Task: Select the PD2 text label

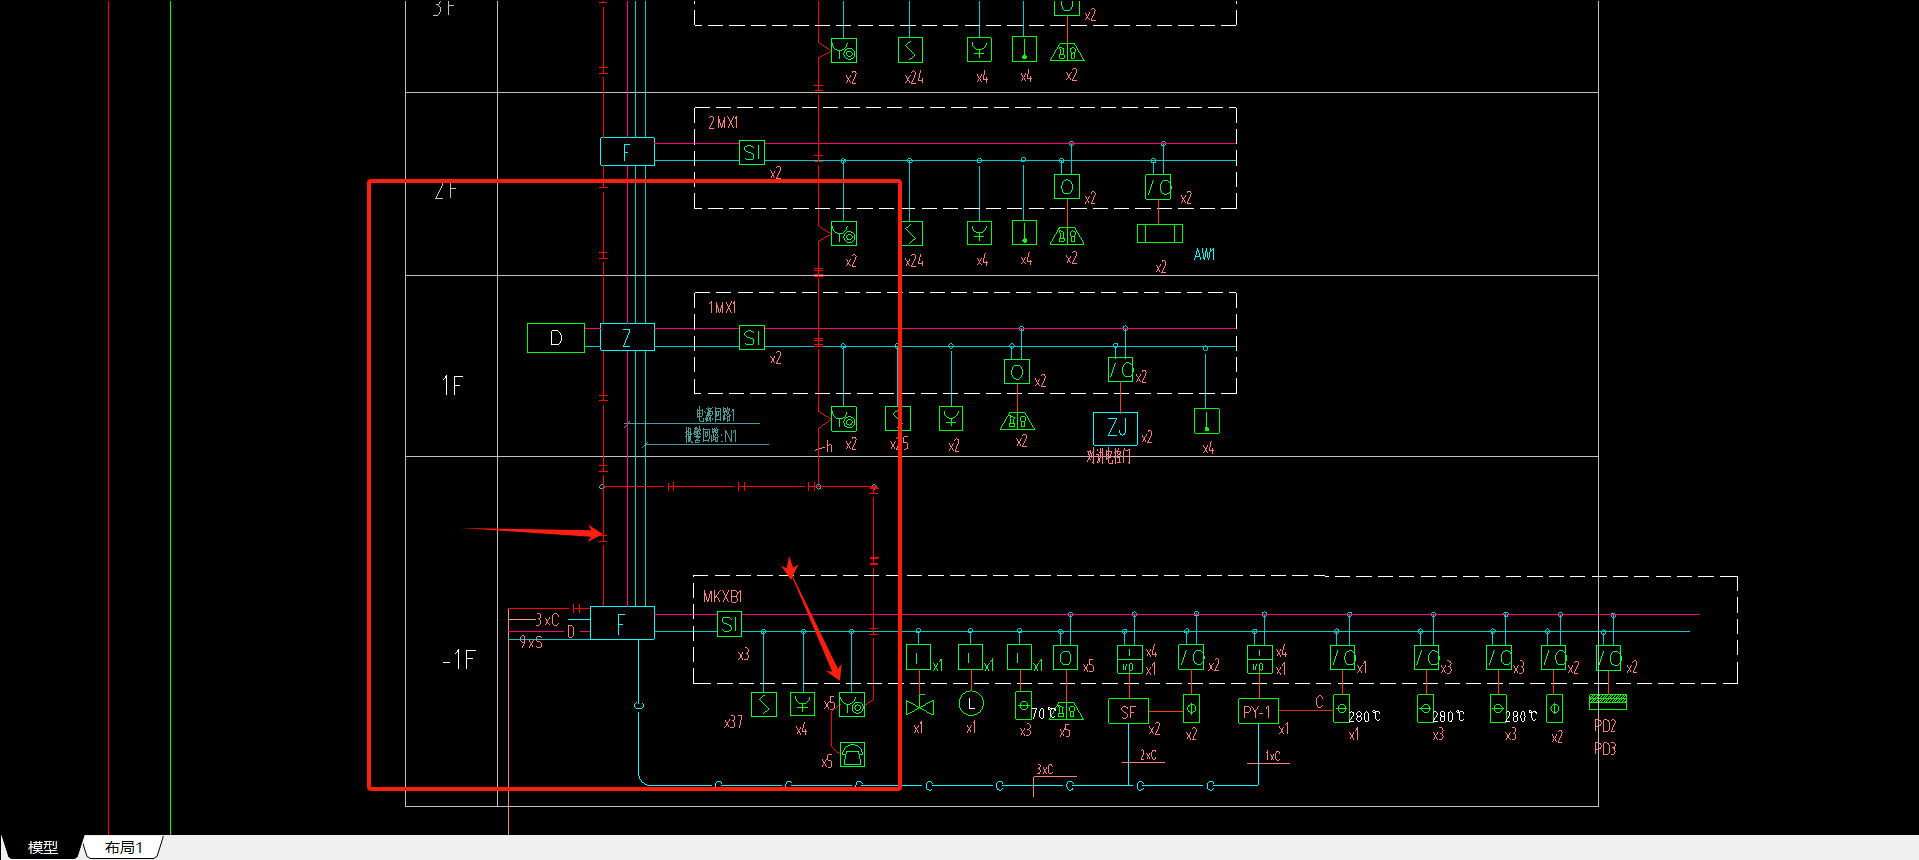Action: pyautogui.click(x=1605, y=726)
